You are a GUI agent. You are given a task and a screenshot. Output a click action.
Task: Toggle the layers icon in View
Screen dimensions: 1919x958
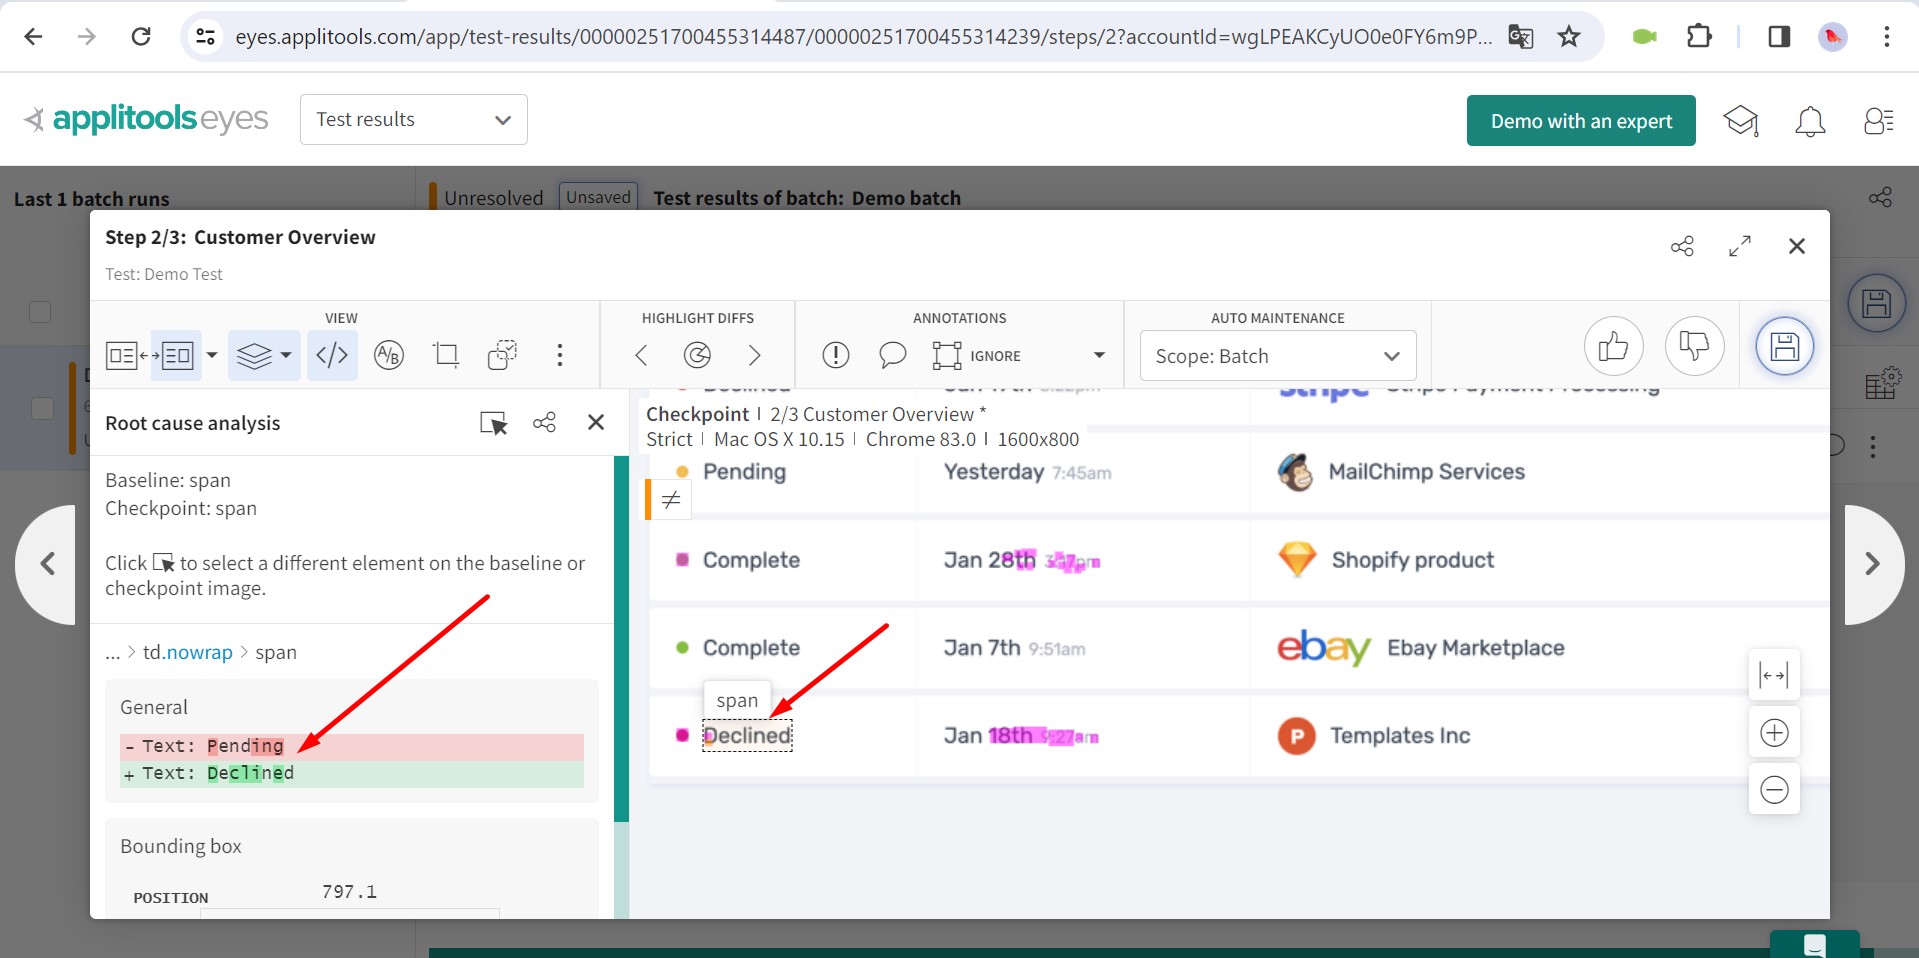click(254, 356)
